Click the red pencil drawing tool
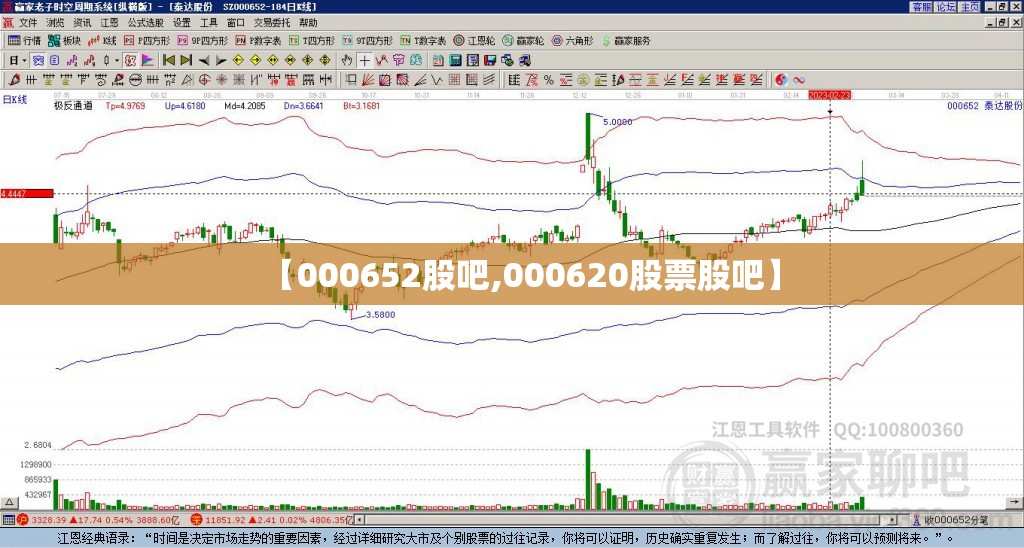Viewport: 1024px width, 548px height. click(14, 80)
